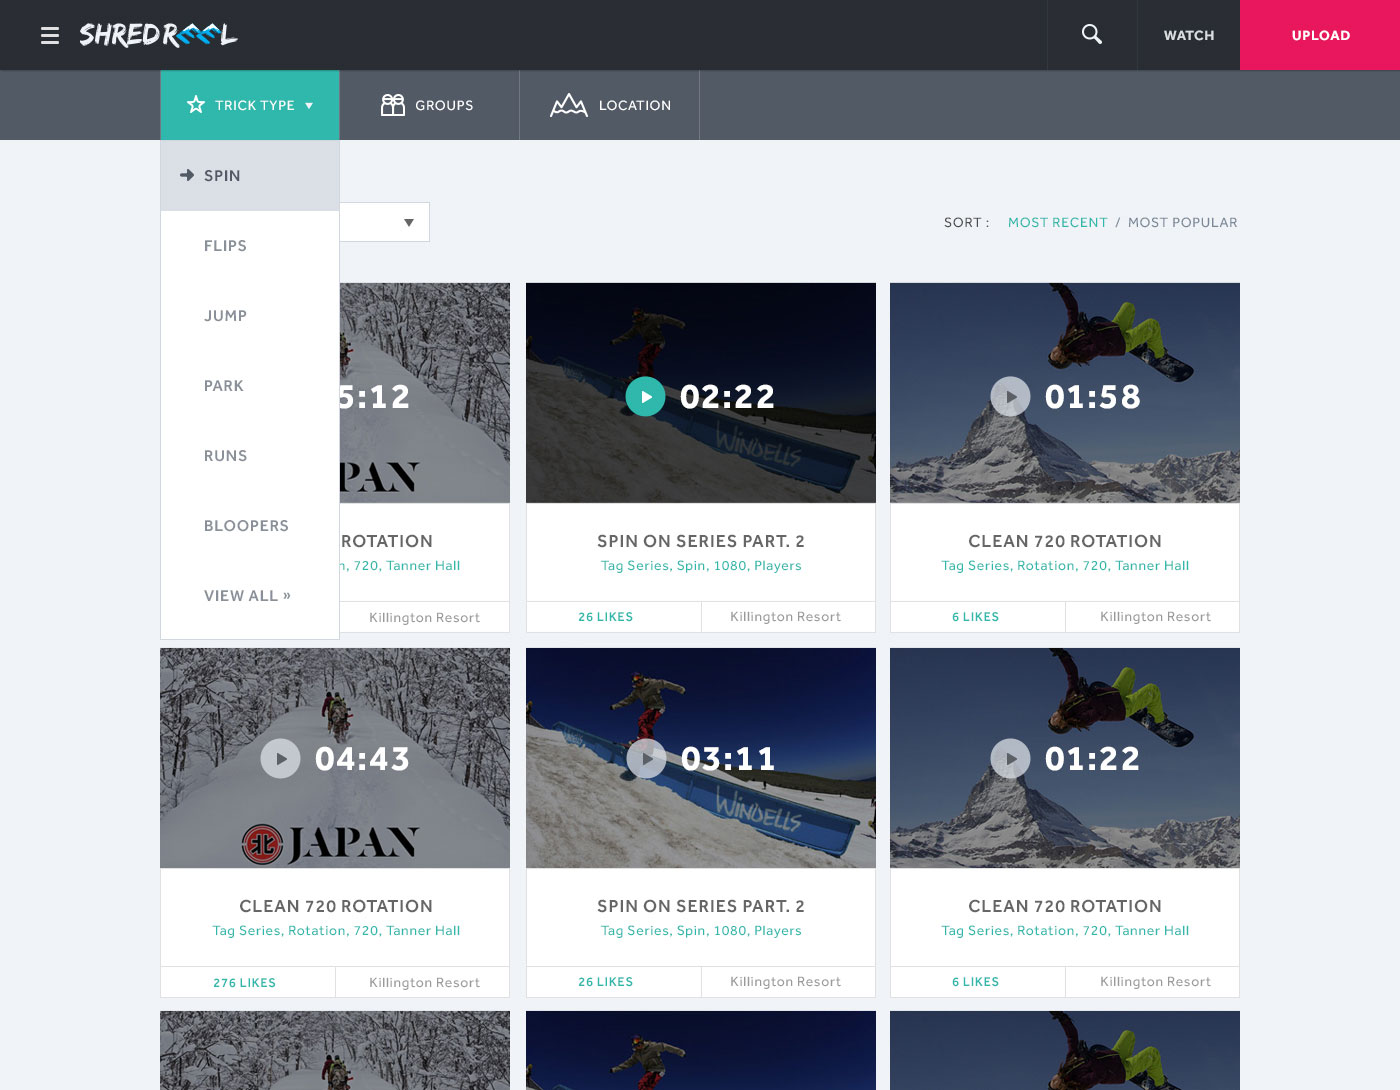Click 276 Likes on the Japan video card
The image size is (1400, 1090).
point(244,983)
